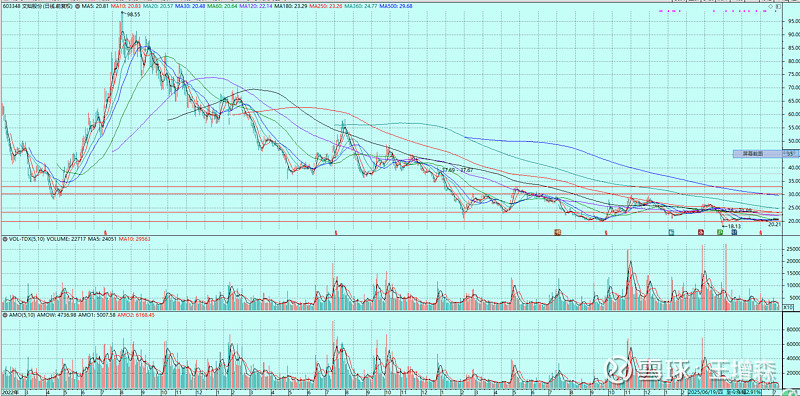Select the stock code 603348 title

[11, 6]
